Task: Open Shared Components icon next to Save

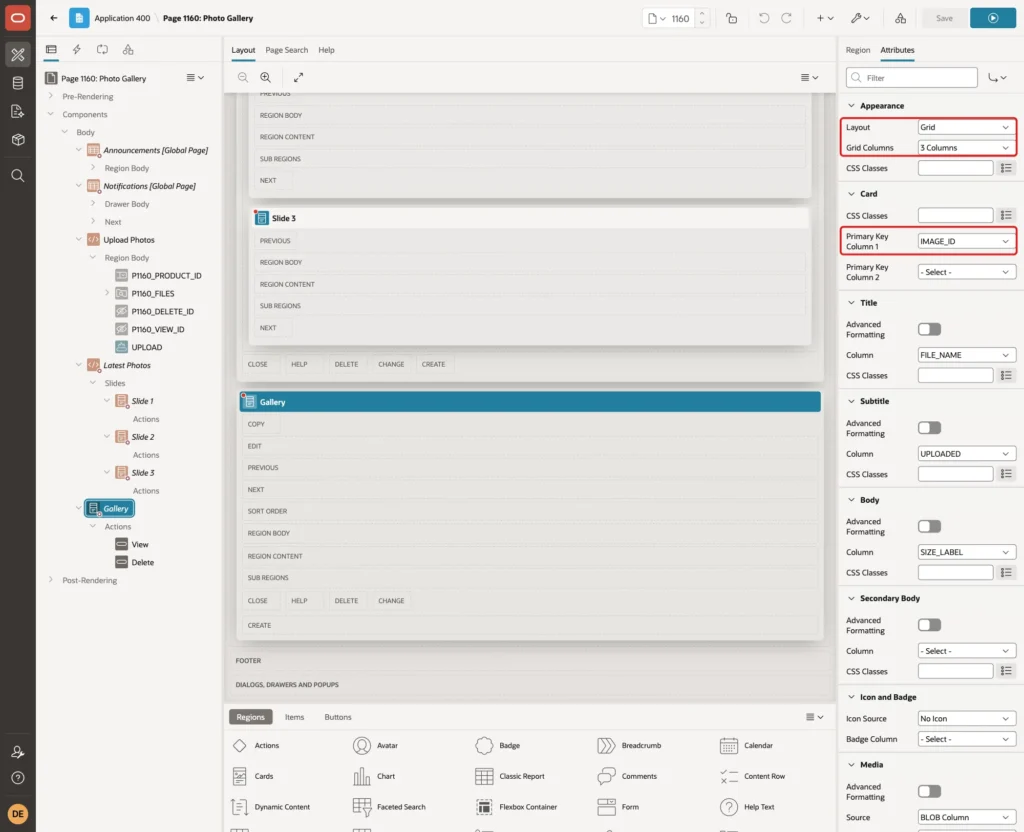Action: pos(901,18)
